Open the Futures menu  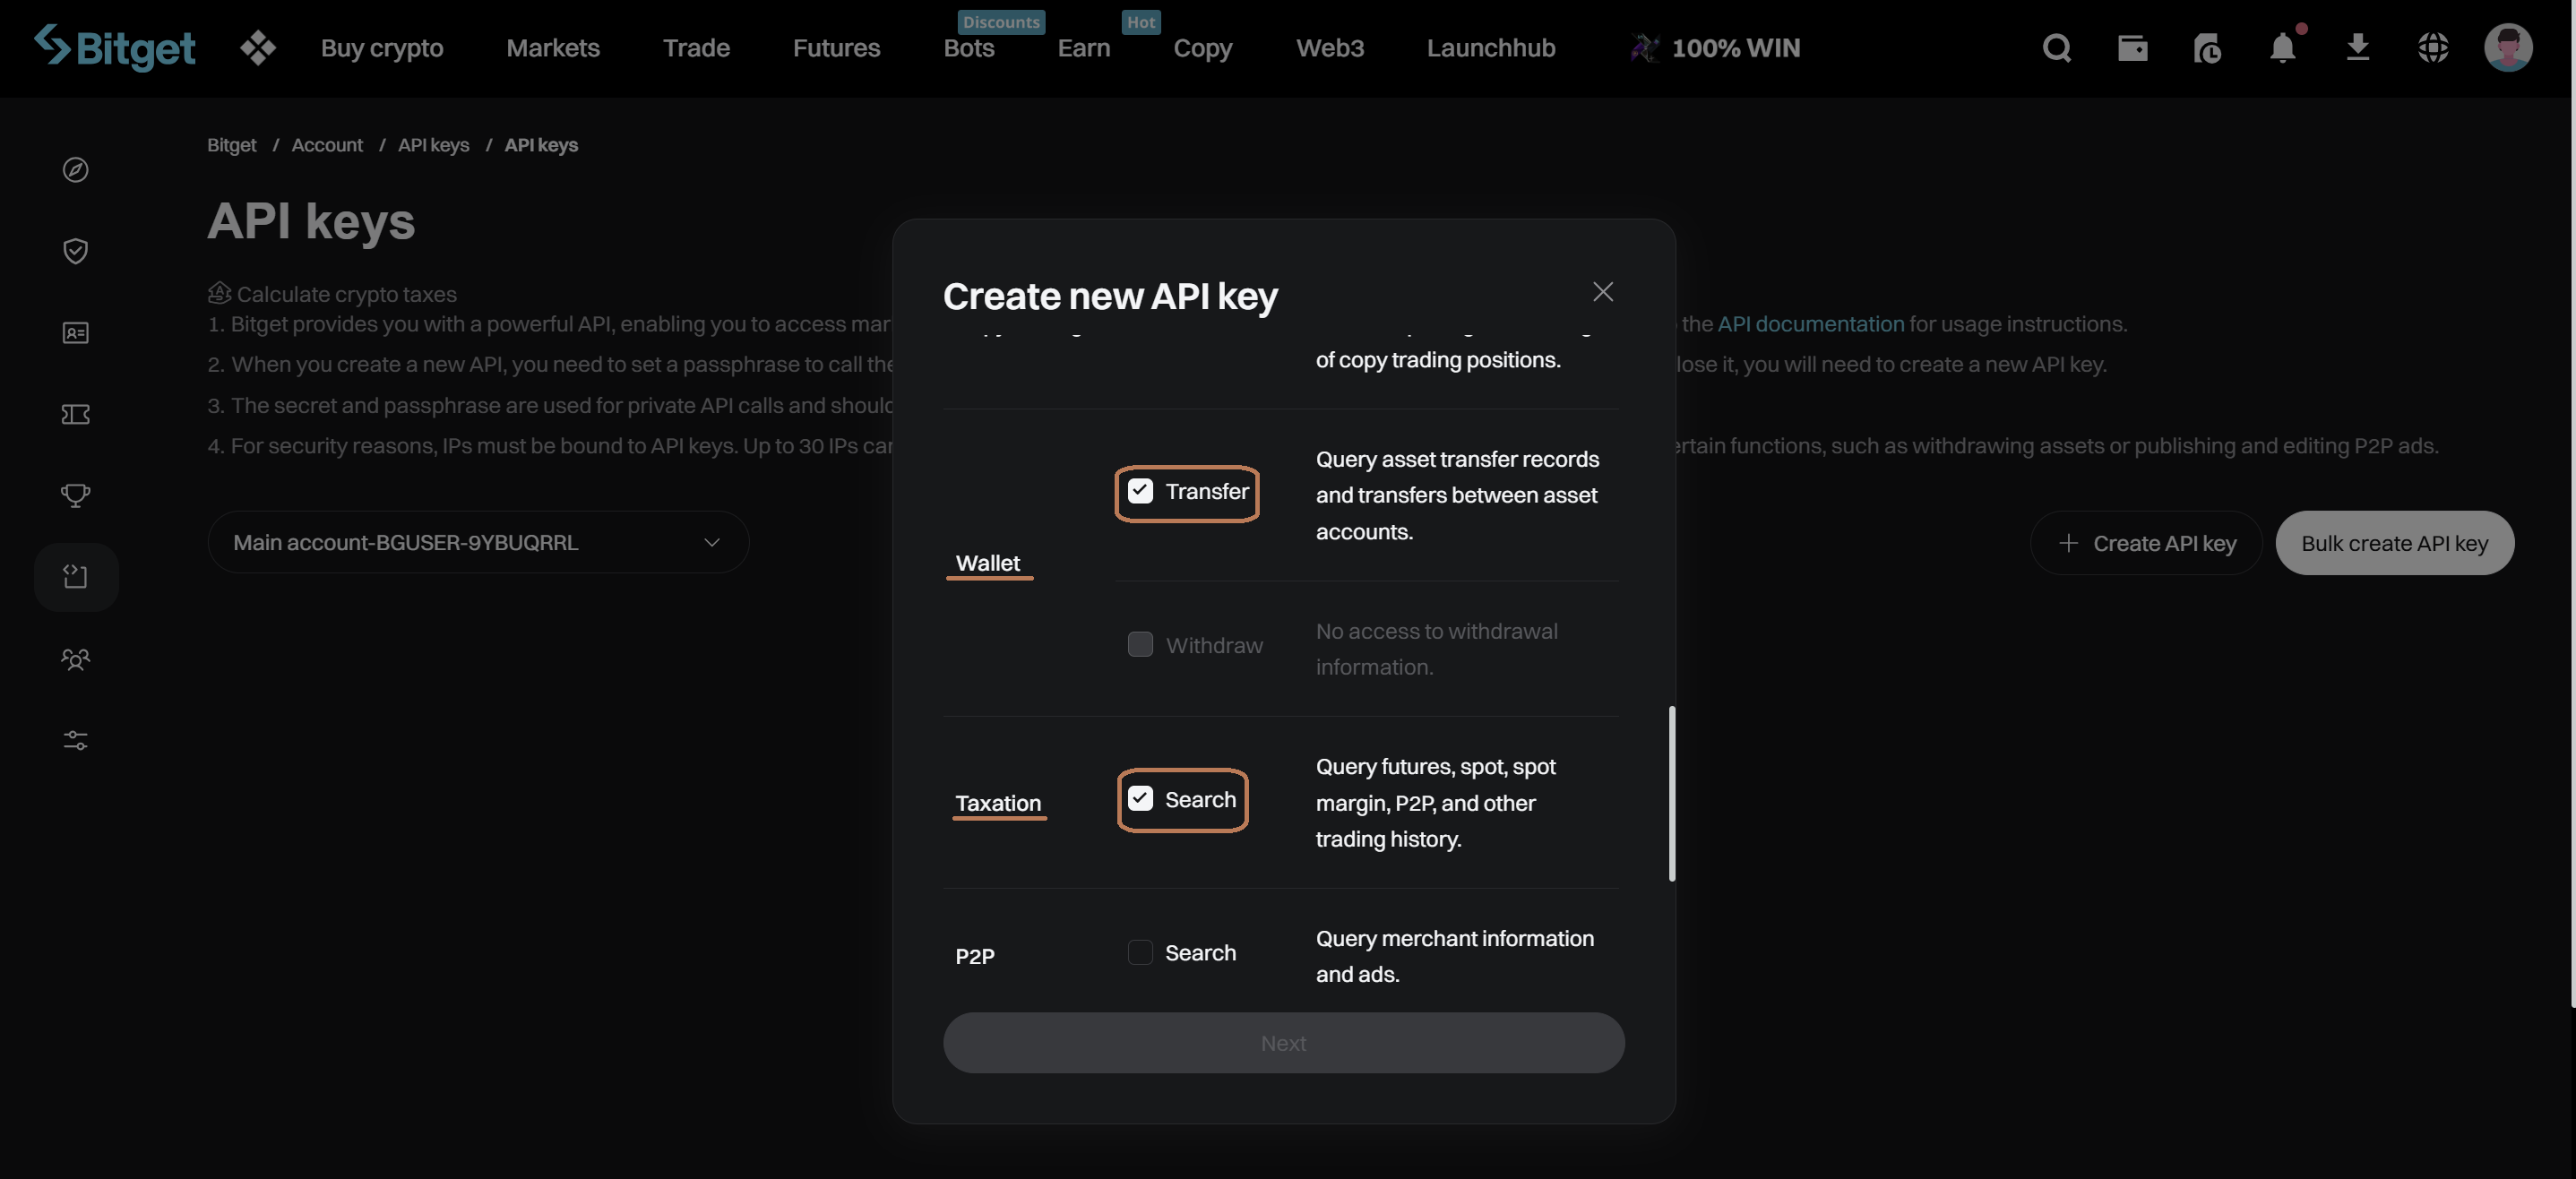point(836,48)
